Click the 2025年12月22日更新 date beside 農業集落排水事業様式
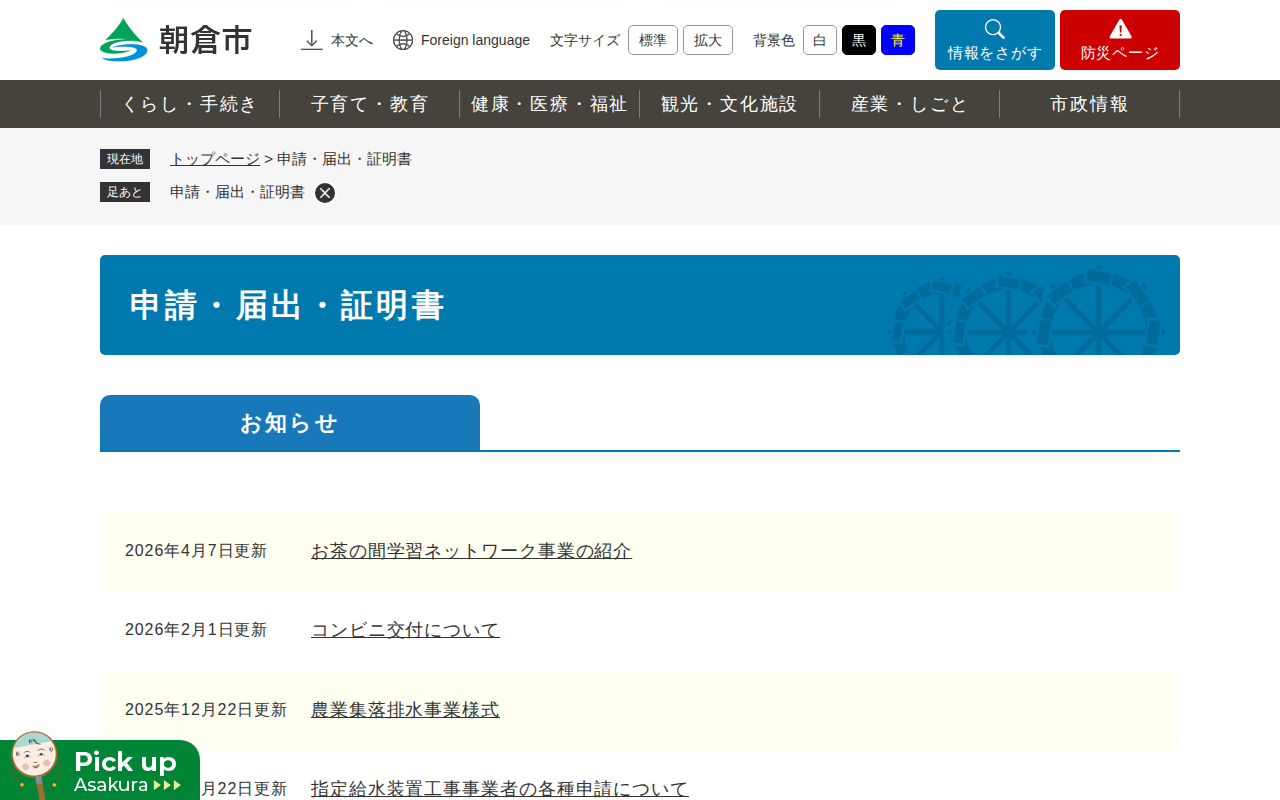This screenshot has height=800, width=1280. click(x=206, y=710)
